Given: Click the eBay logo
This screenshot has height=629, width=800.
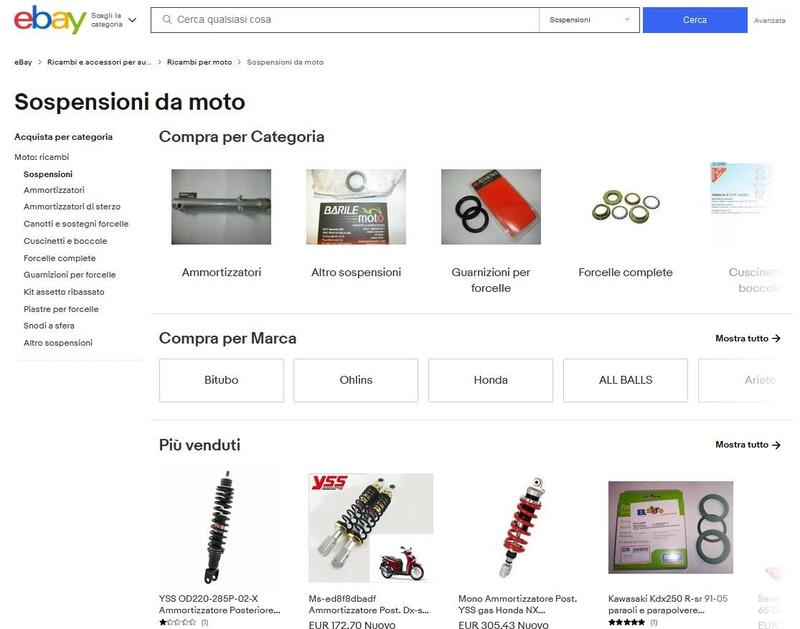Looking at the screenshot, I should (x=49, y=19).
